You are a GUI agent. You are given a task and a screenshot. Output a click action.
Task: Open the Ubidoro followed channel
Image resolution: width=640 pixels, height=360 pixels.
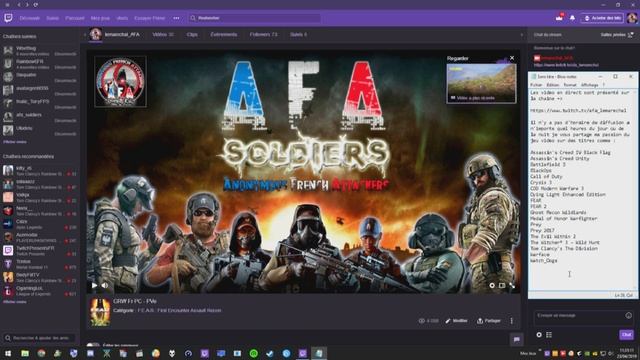[40, 130]
